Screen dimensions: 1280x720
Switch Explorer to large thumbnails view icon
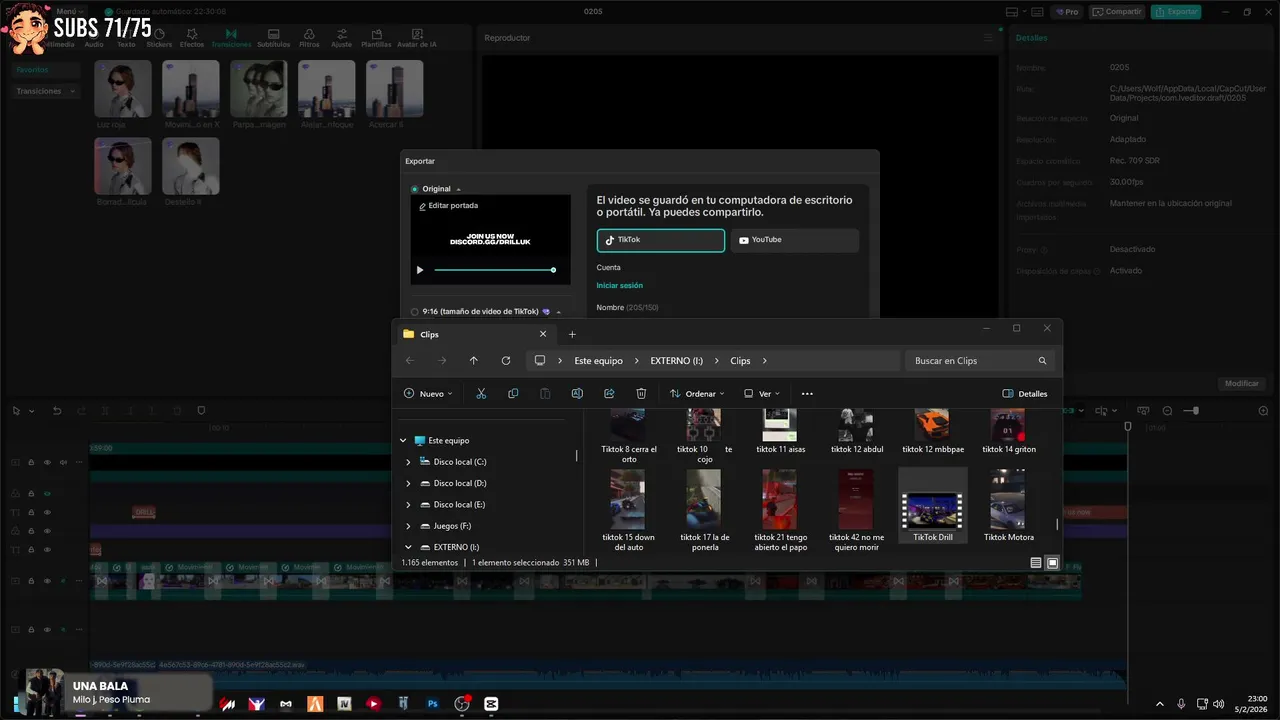pos(1052,563)
